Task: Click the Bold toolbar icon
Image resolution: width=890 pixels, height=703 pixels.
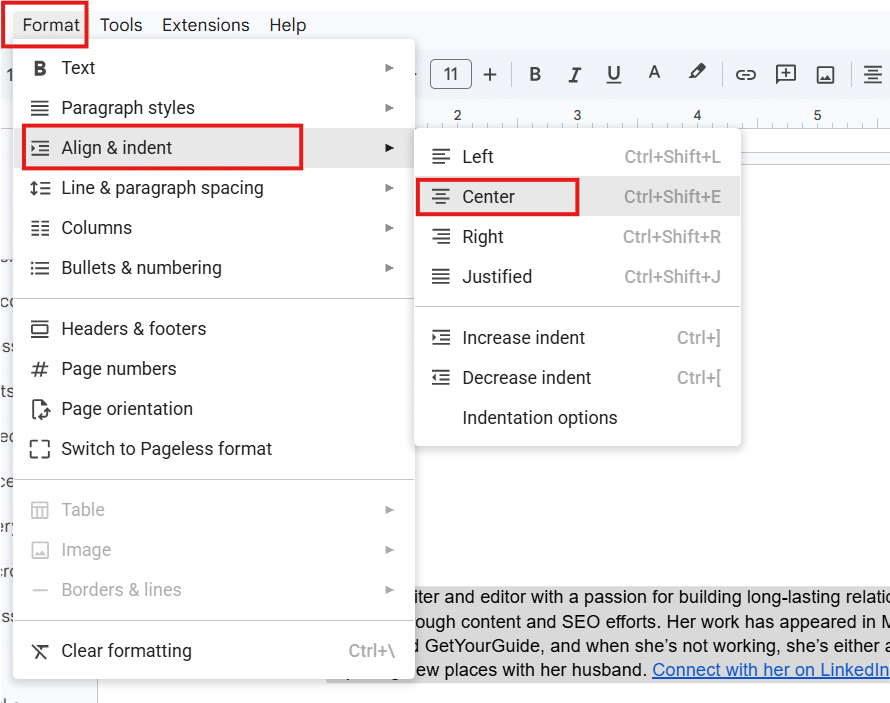Action: tap(535, 74)
